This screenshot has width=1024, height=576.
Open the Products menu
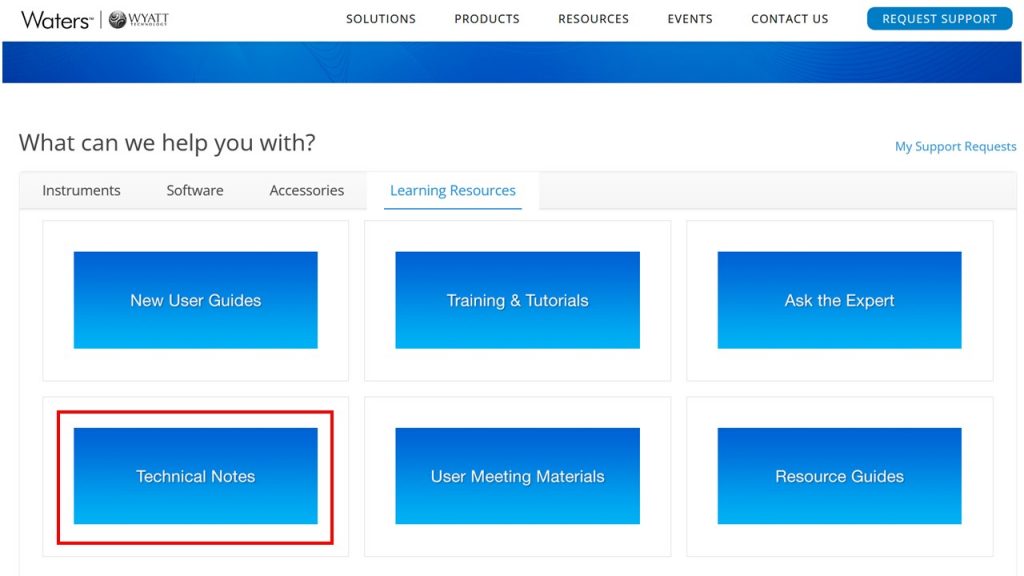tap(487, 19)
